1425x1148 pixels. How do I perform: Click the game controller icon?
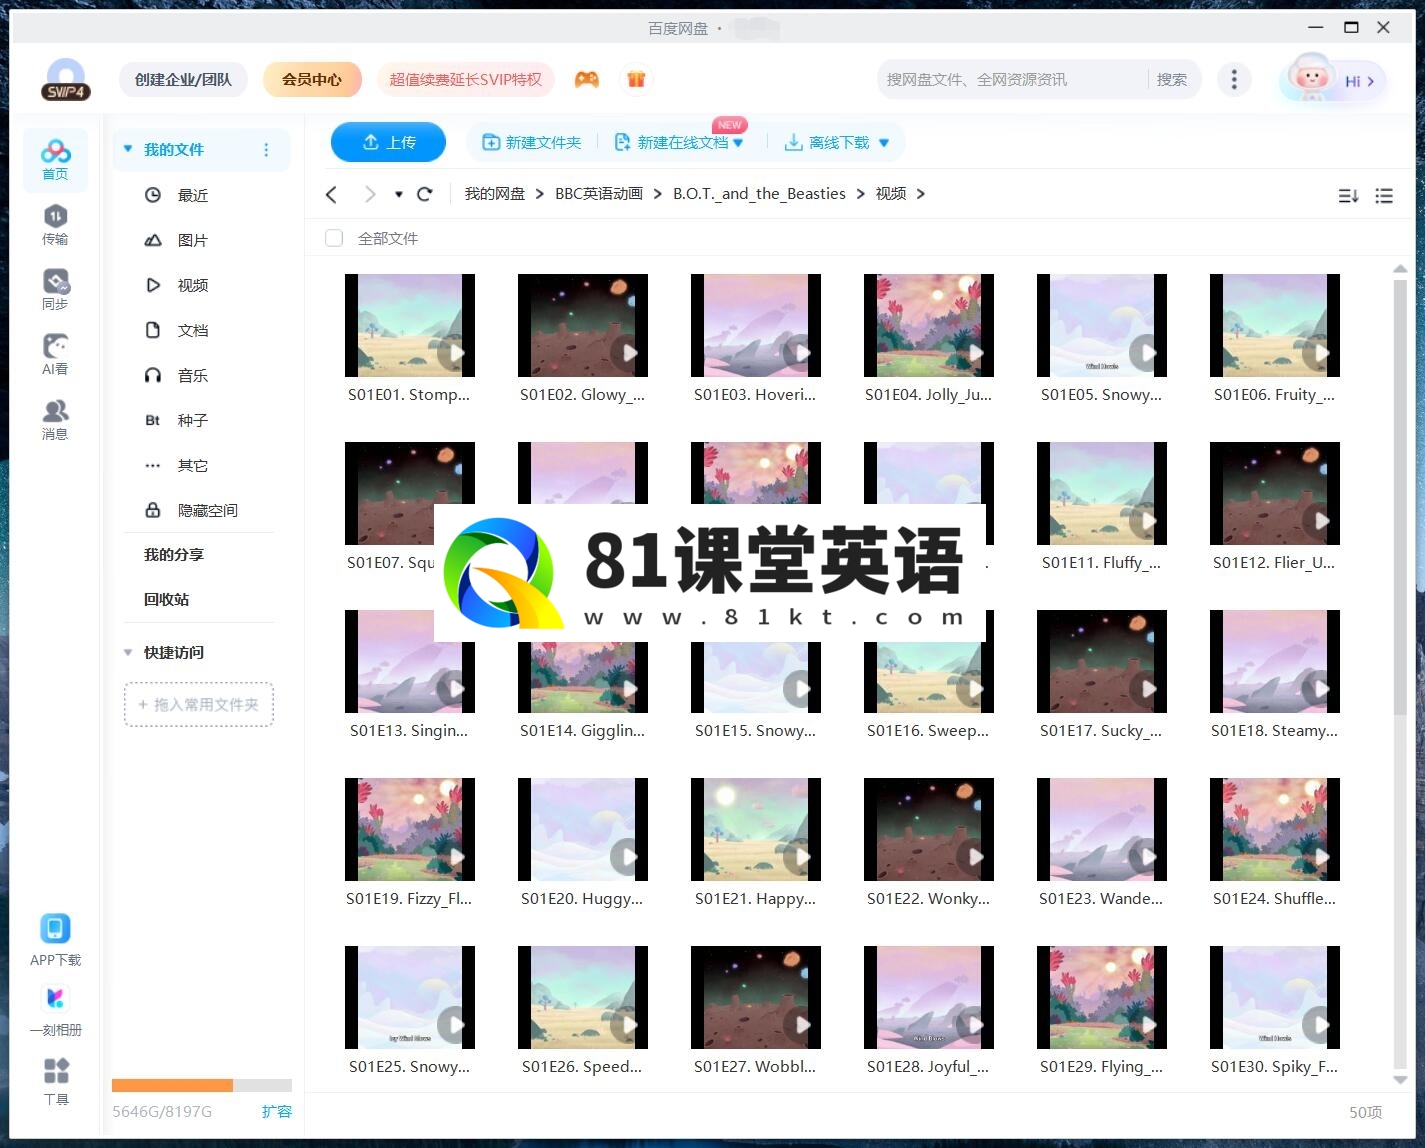[587, 79]
